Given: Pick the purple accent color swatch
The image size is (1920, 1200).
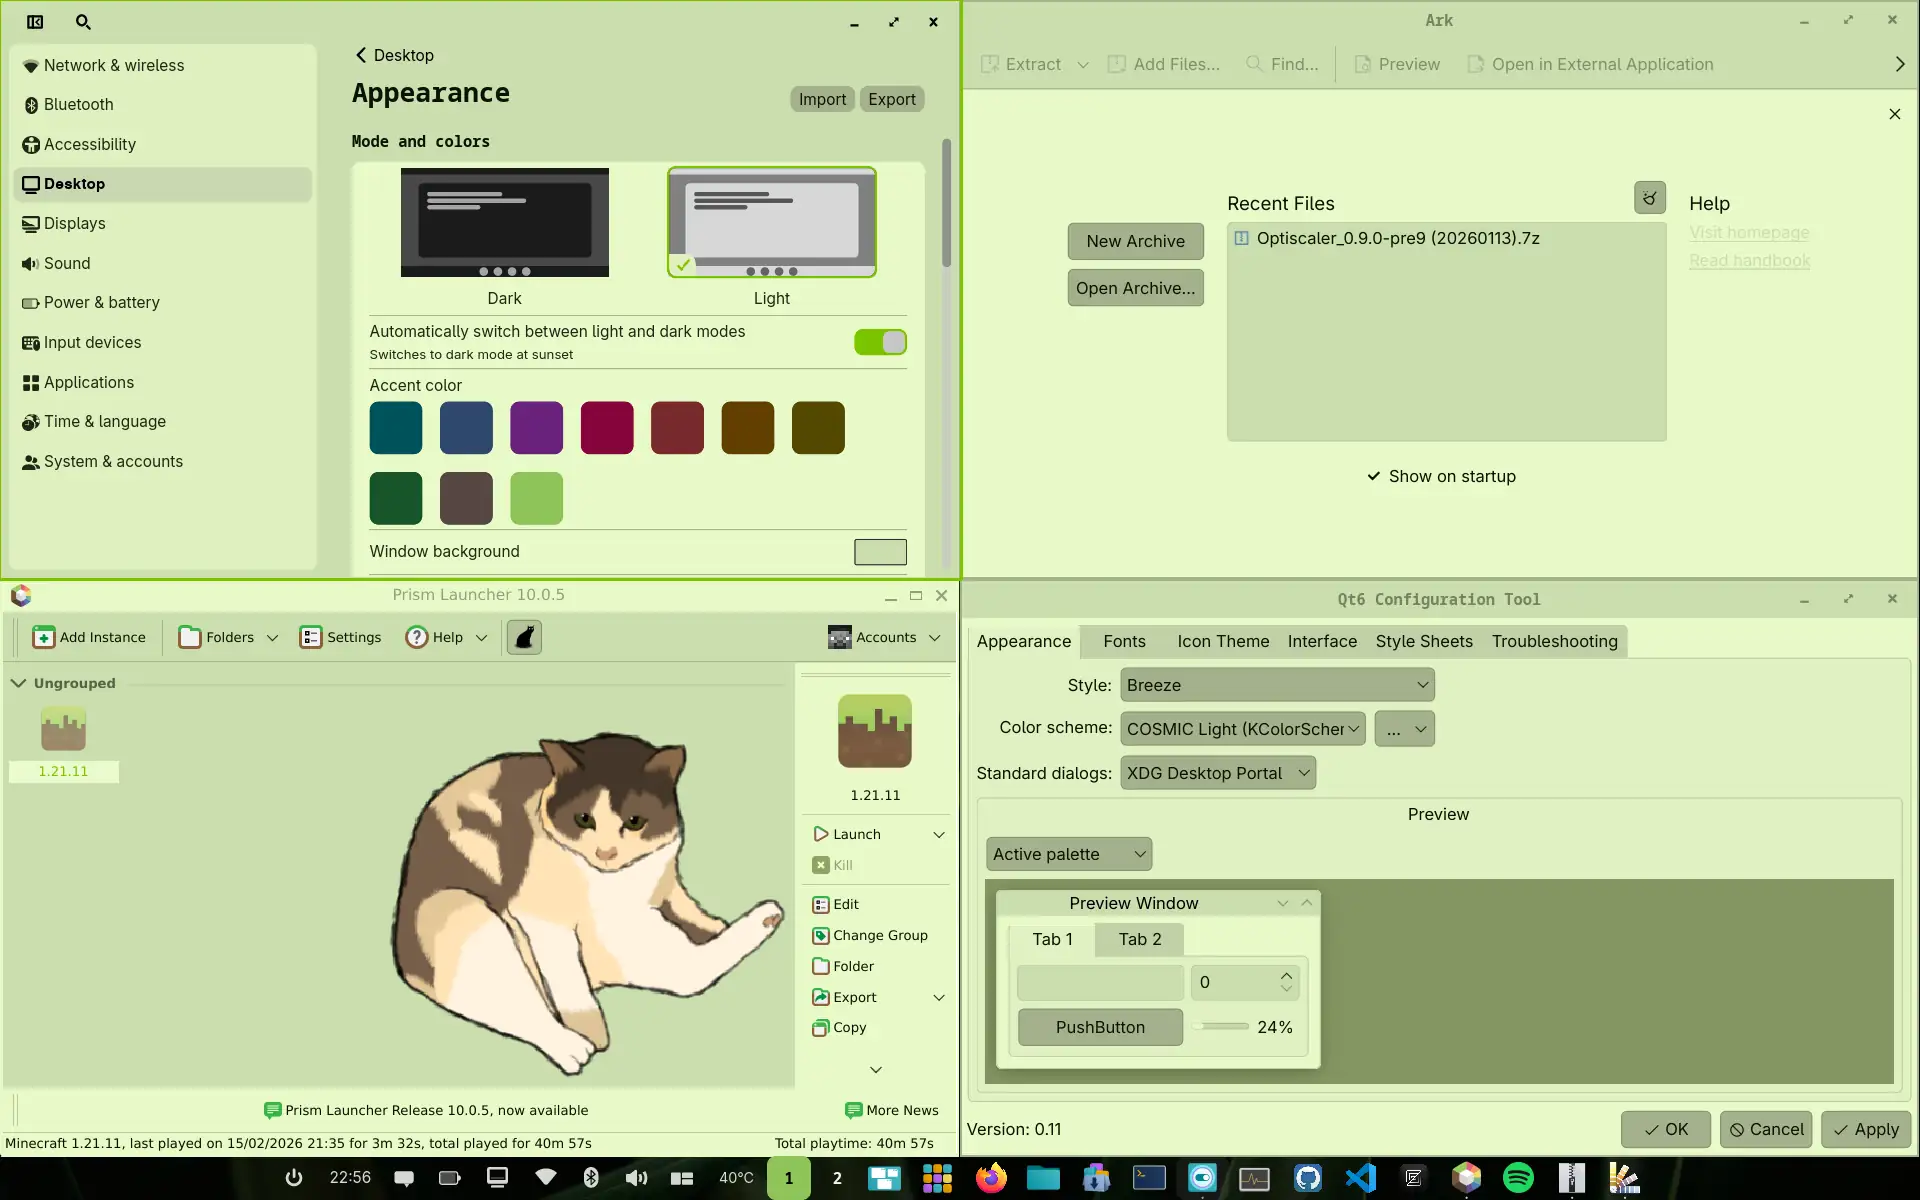Looking at the screenshot, I should click(x=536, y=428).
